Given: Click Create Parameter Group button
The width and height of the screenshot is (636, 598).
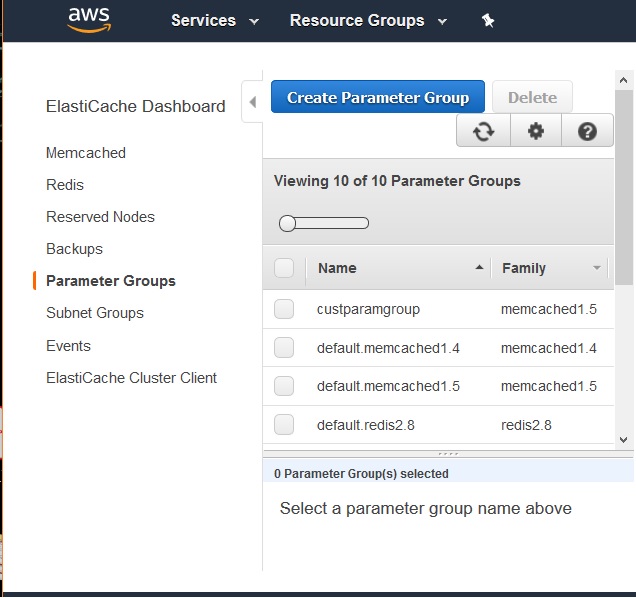Looking at the screenshot, I should 378,97.
